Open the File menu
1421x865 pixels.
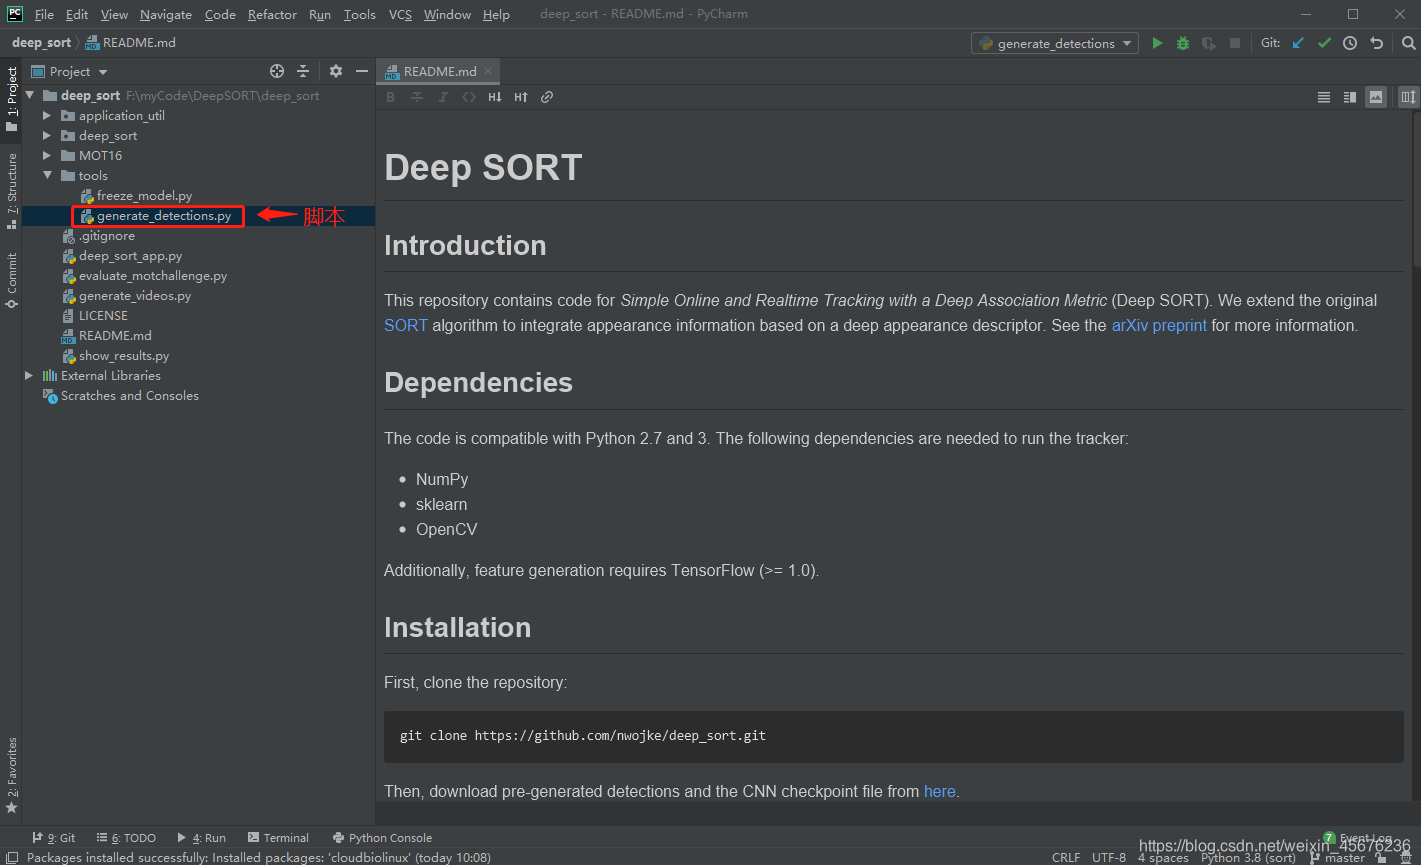click(44, 14)
